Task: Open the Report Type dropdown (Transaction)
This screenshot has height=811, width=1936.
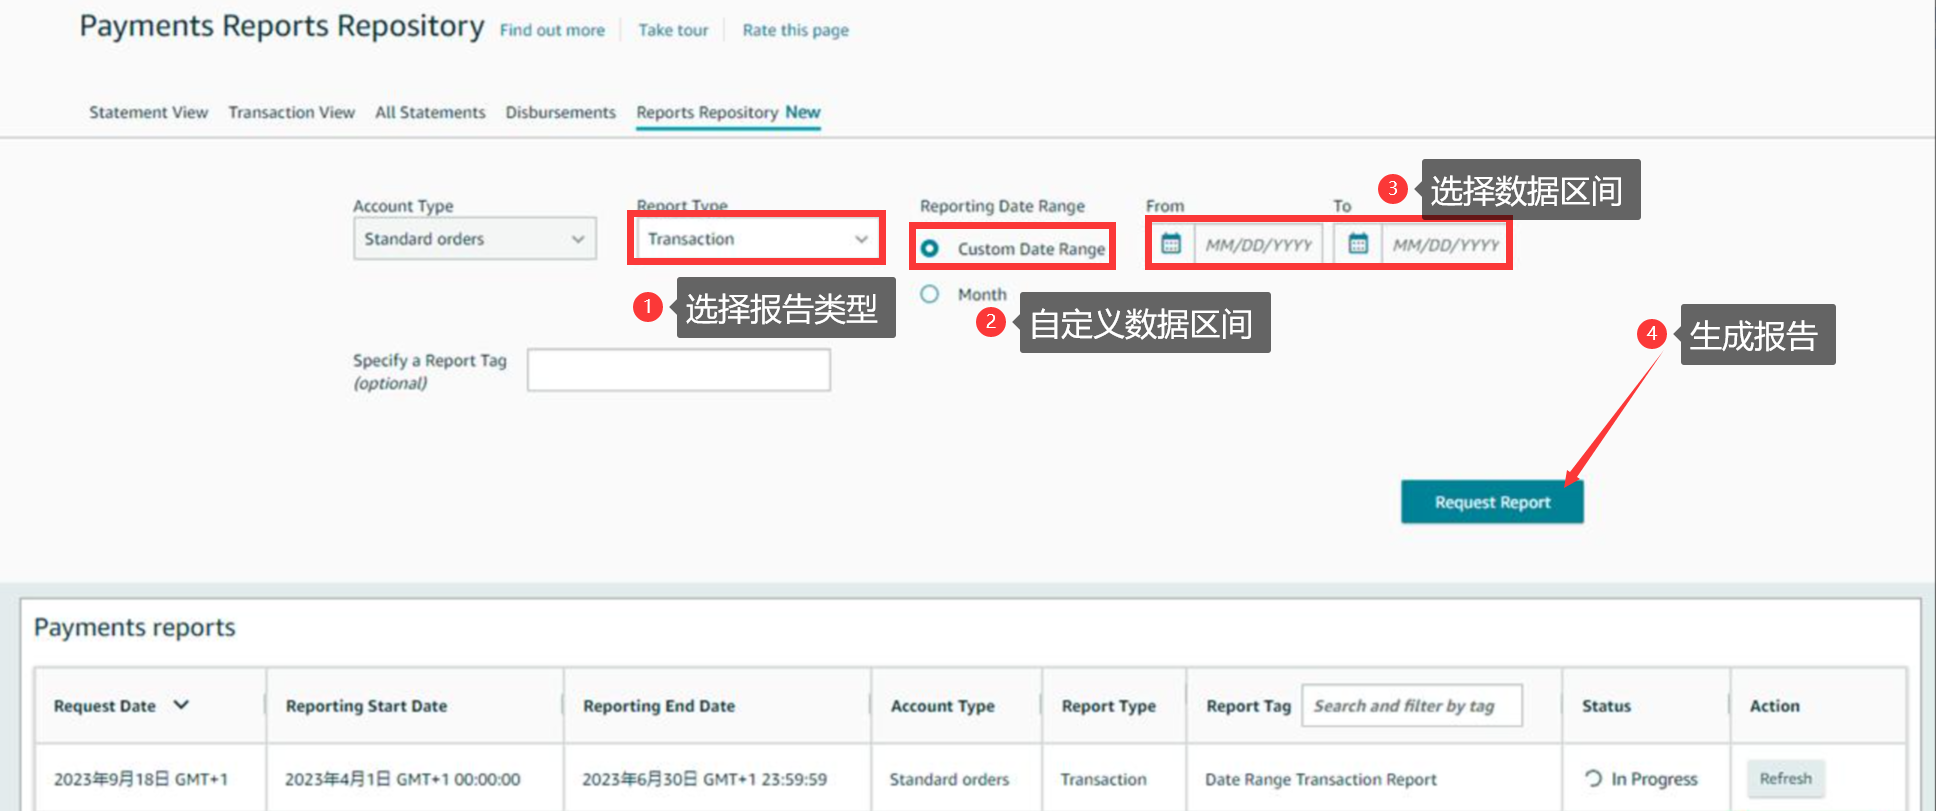Action: click(757, 239)
